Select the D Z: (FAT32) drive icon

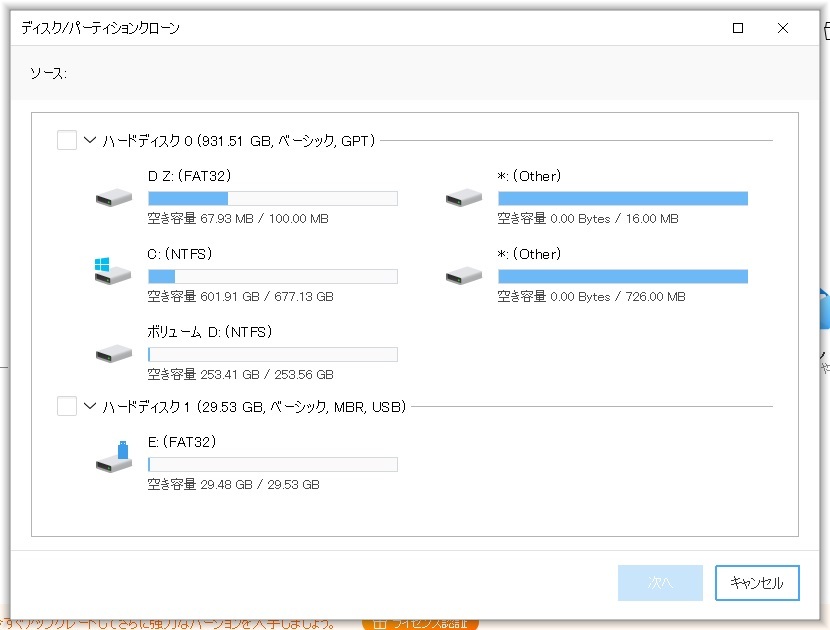[x=114, y=197]
